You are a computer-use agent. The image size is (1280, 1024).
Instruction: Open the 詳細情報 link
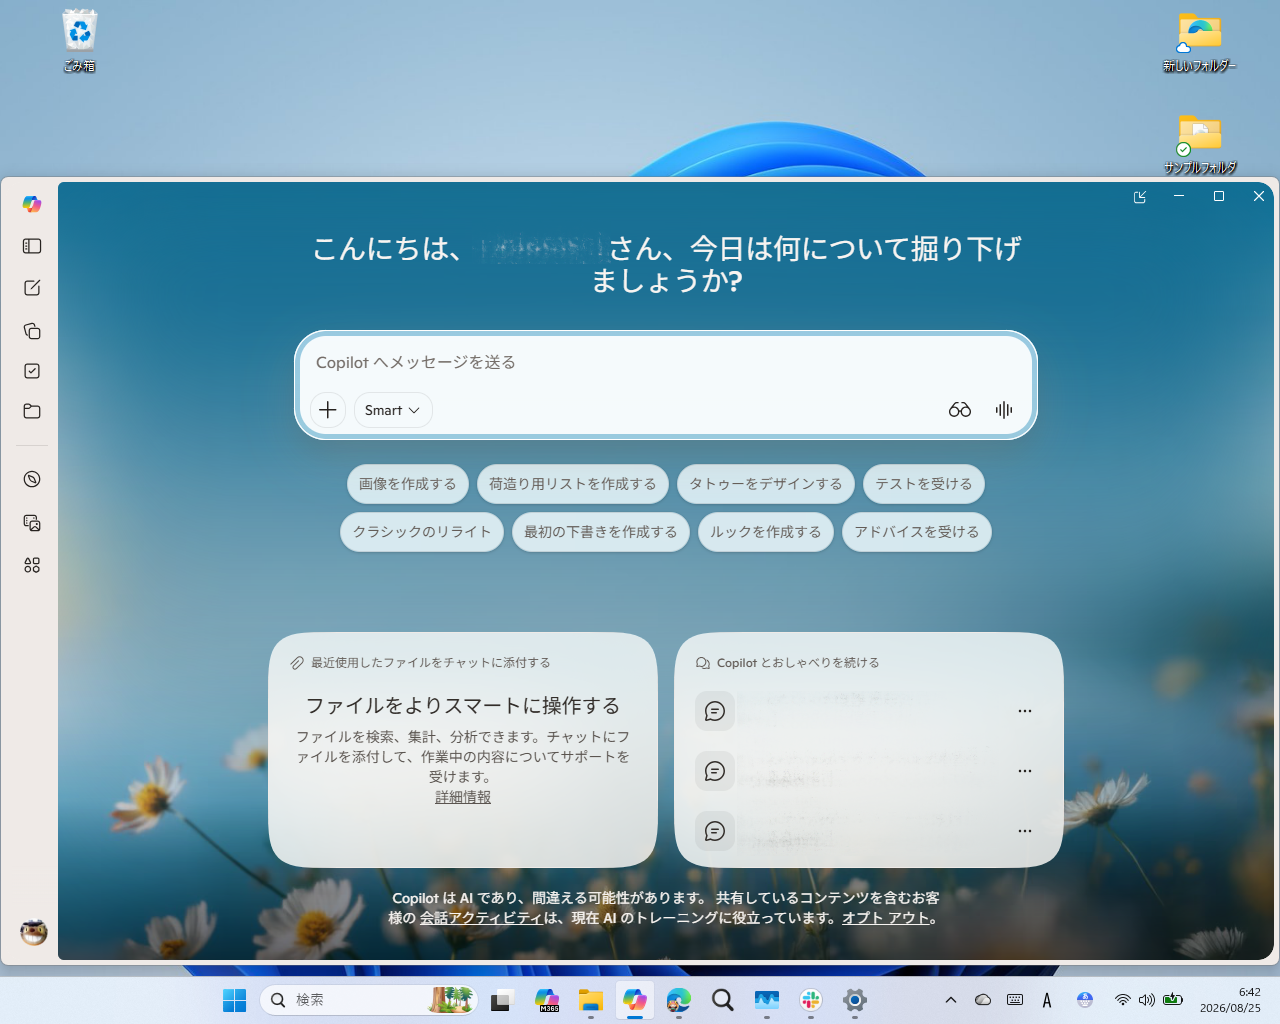(463, 797)
